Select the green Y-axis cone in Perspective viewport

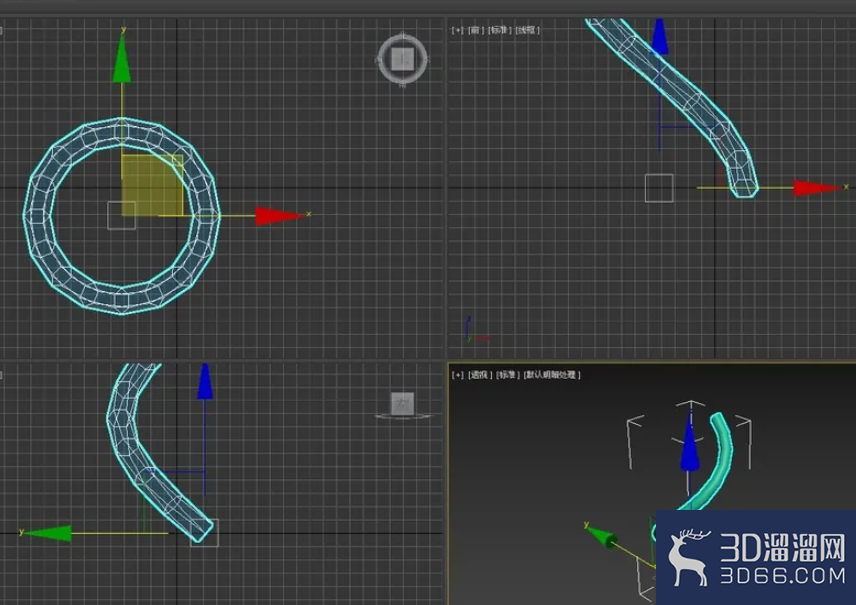(604, 537)
